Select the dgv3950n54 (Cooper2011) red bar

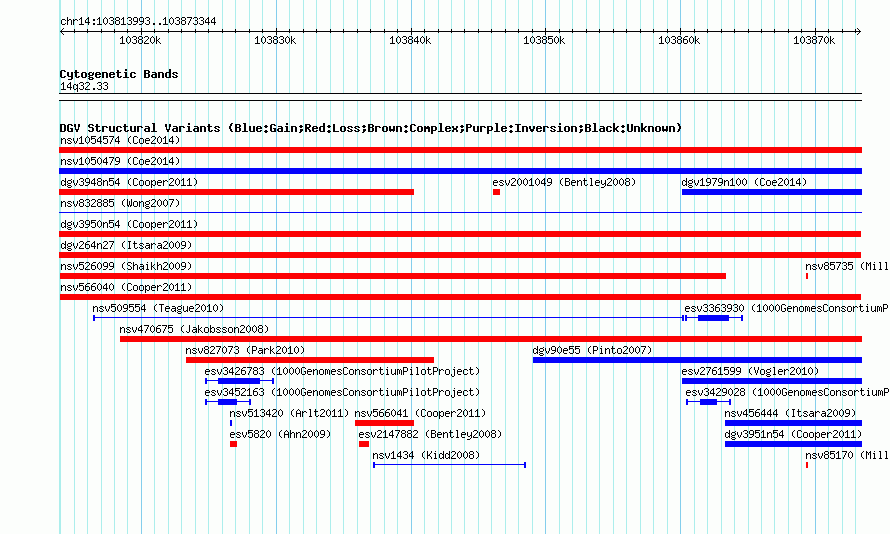pos(460,234)
